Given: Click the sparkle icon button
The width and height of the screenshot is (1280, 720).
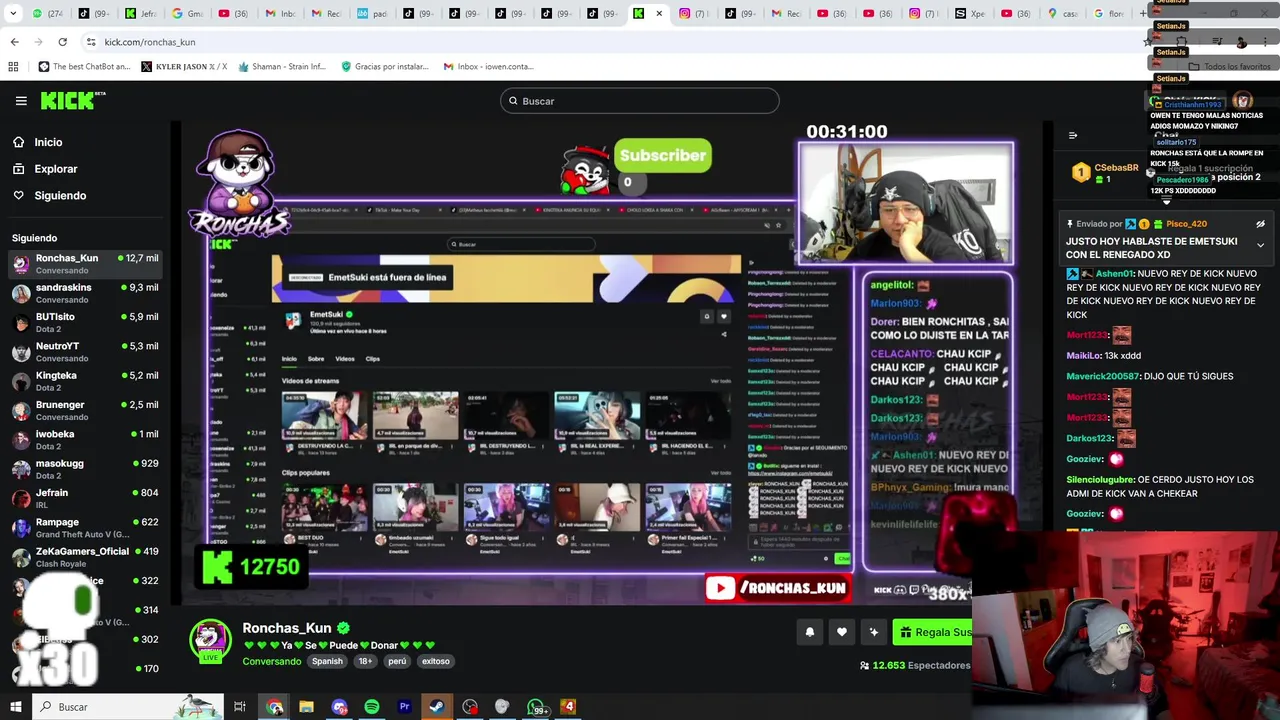Looking at the screenshot, I should coord(874,632).
